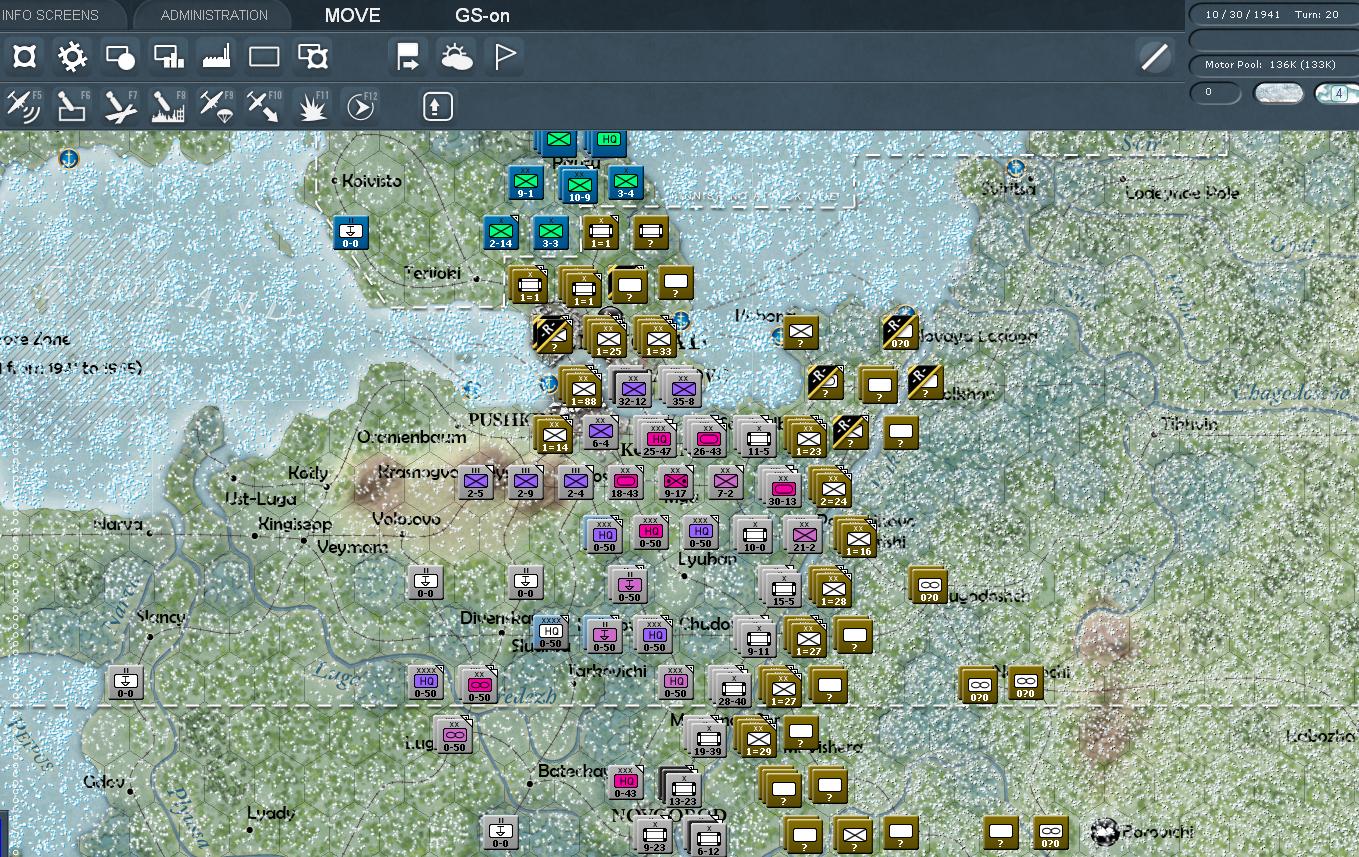The height and width of the screenshot is (857, 1359).
Task: Click the counter field showing 0
Action: 1215,93
